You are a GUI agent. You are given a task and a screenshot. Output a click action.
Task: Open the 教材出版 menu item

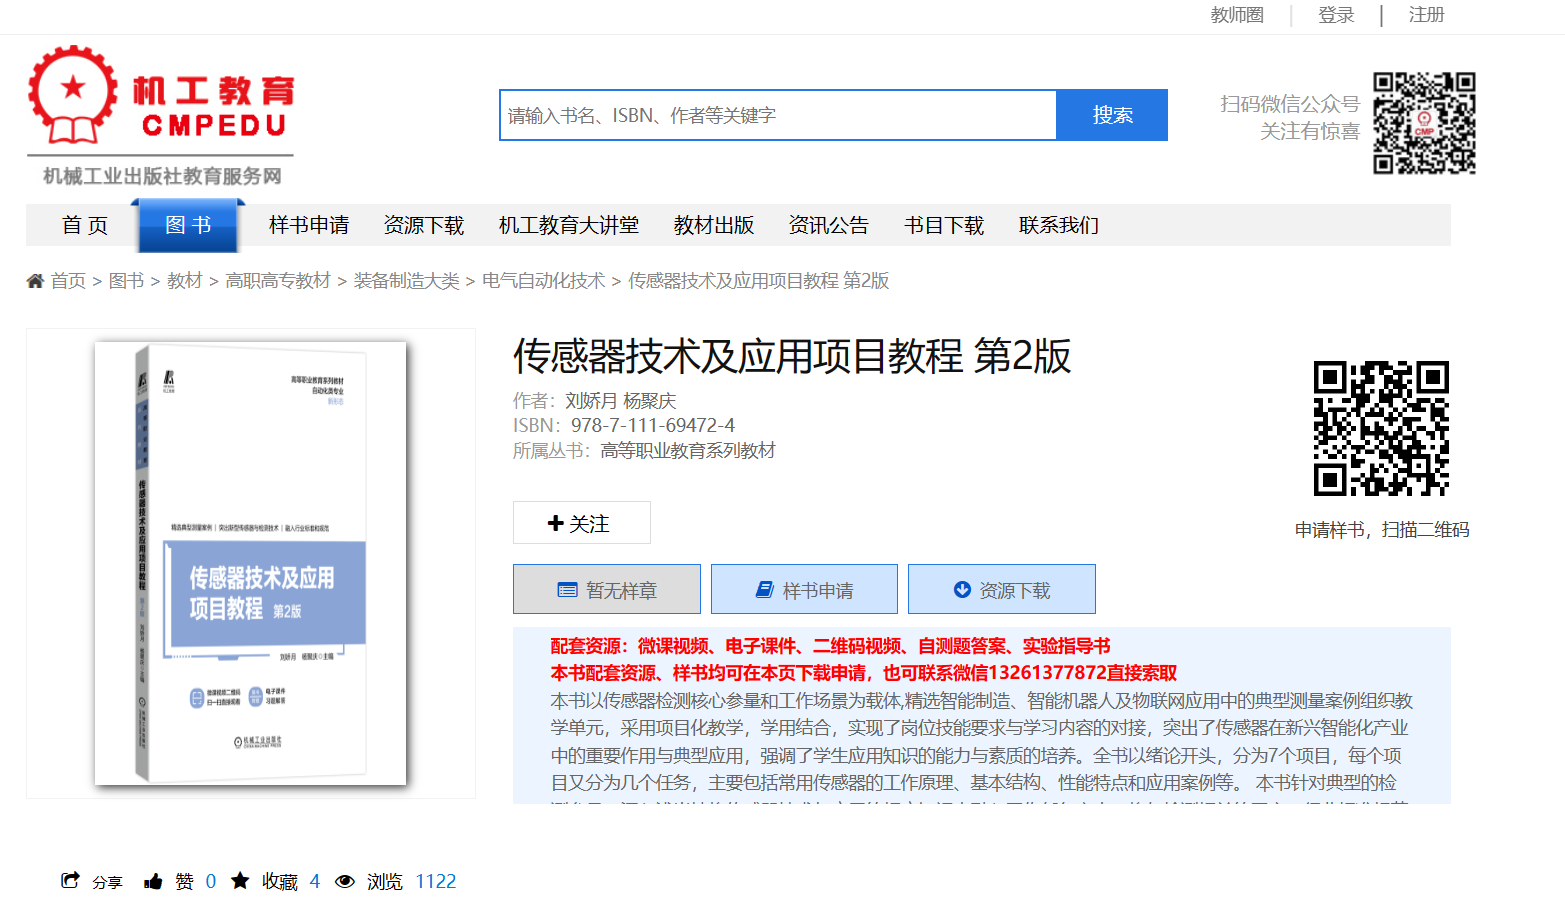pos(714,225)
